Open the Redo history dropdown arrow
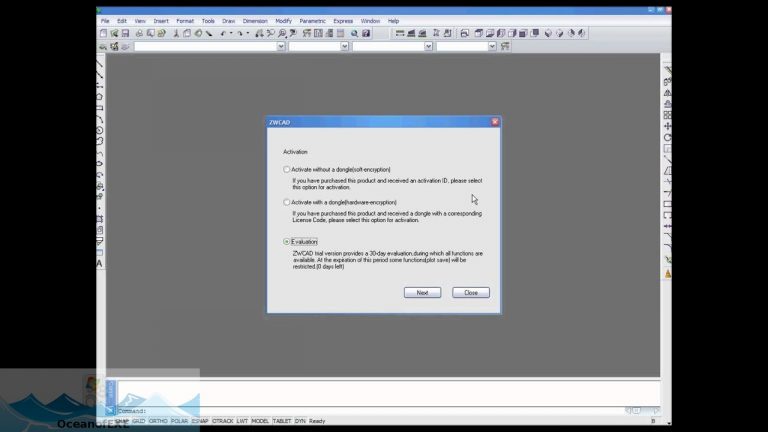This screenshot has height=432, width=768. (248, 33)
